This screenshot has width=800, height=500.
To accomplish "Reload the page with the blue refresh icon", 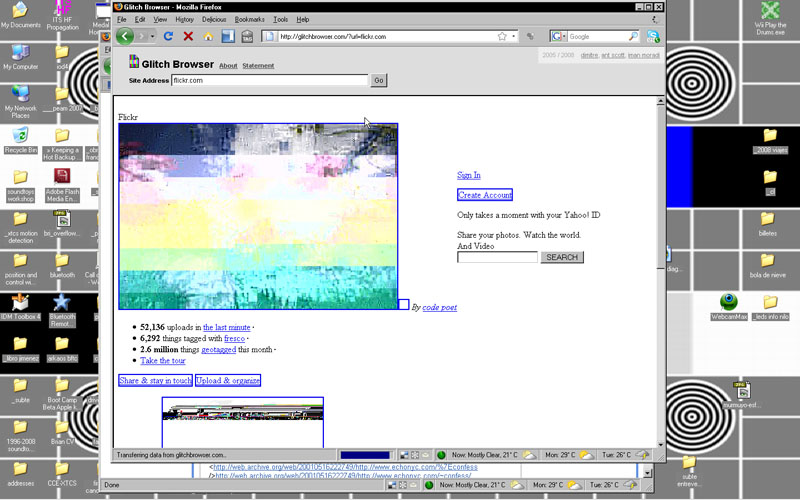I will click(168, 36).
